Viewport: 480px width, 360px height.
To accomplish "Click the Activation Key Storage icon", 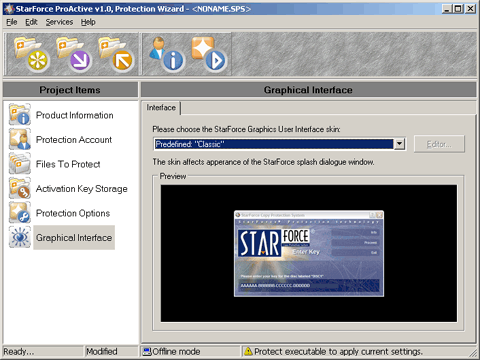I will point(20,188).
